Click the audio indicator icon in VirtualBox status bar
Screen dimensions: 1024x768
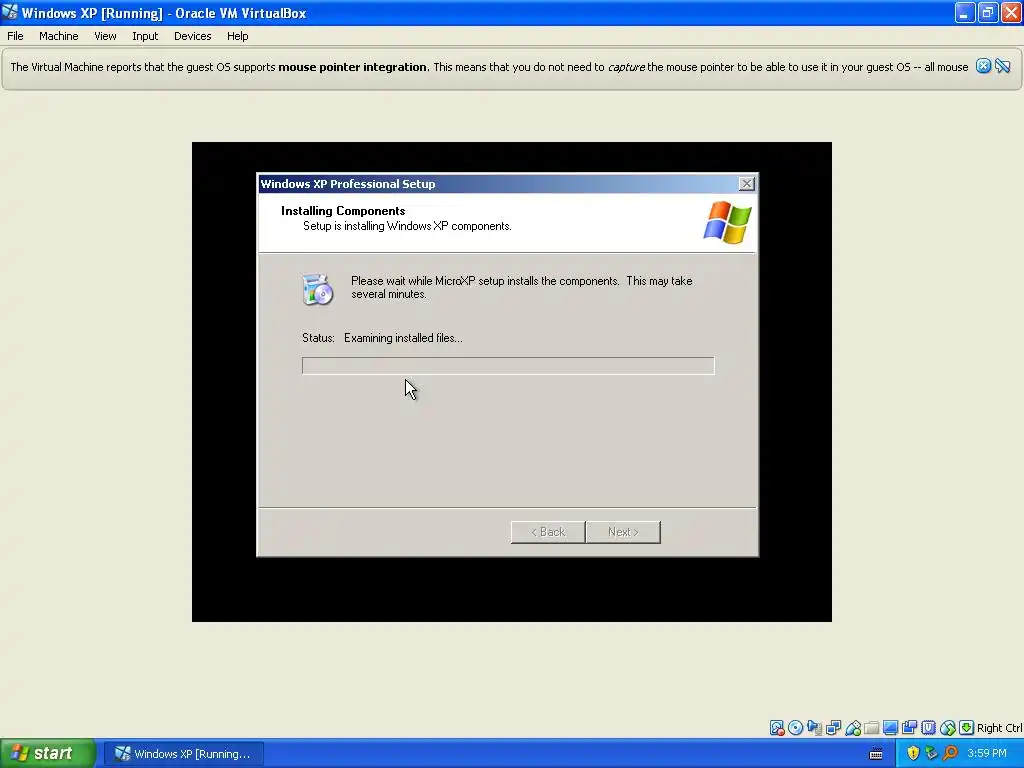coord(814,728)
